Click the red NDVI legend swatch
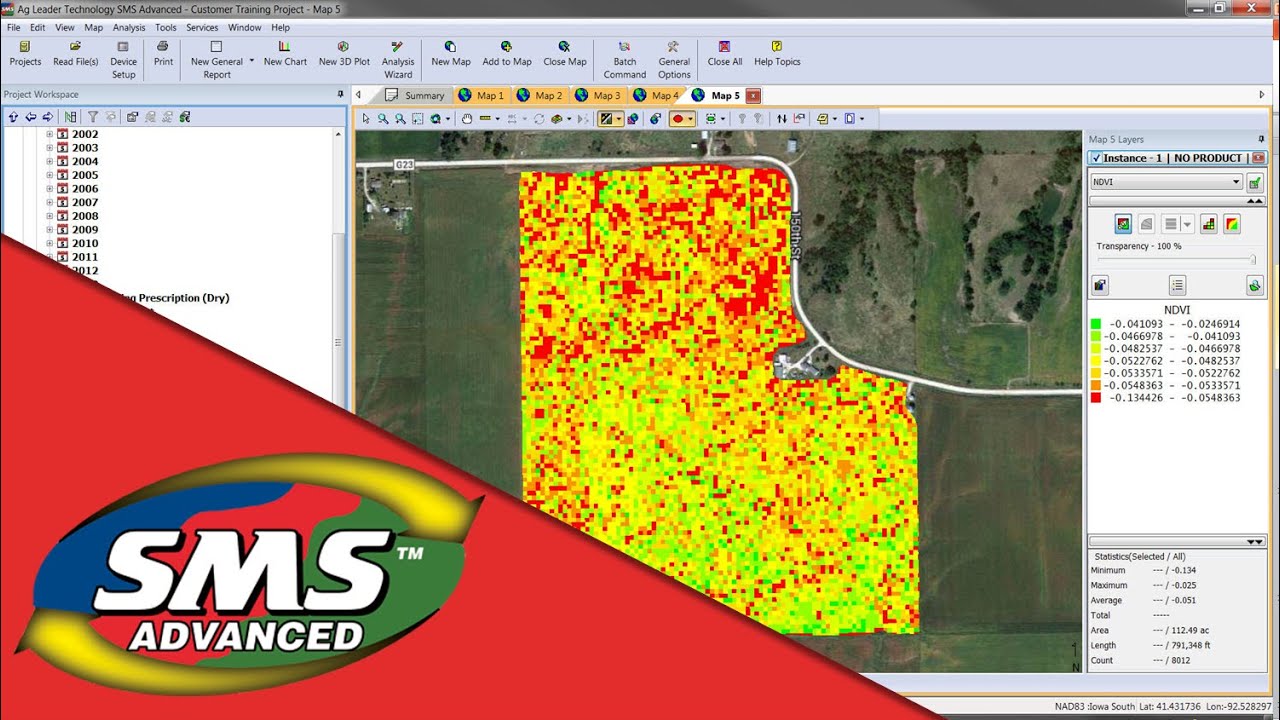 point(1096,397)
